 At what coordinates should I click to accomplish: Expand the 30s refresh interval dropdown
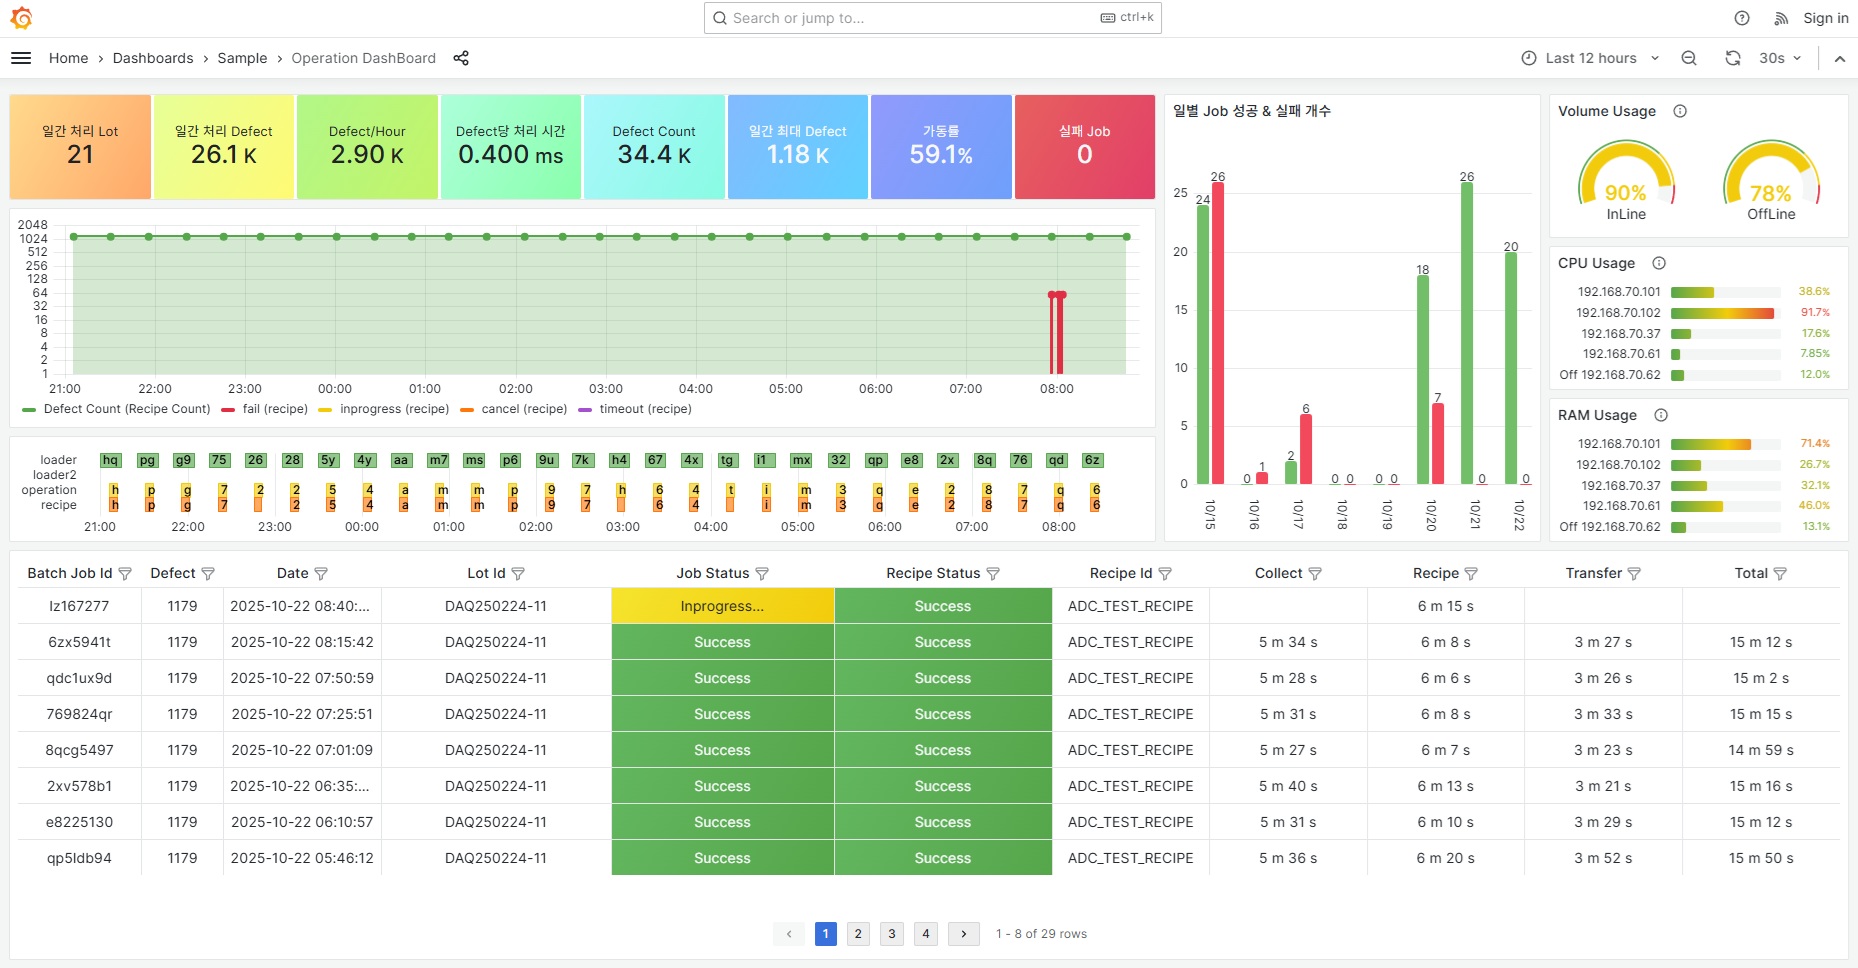pyautogui.click(x=1780, y=58)
